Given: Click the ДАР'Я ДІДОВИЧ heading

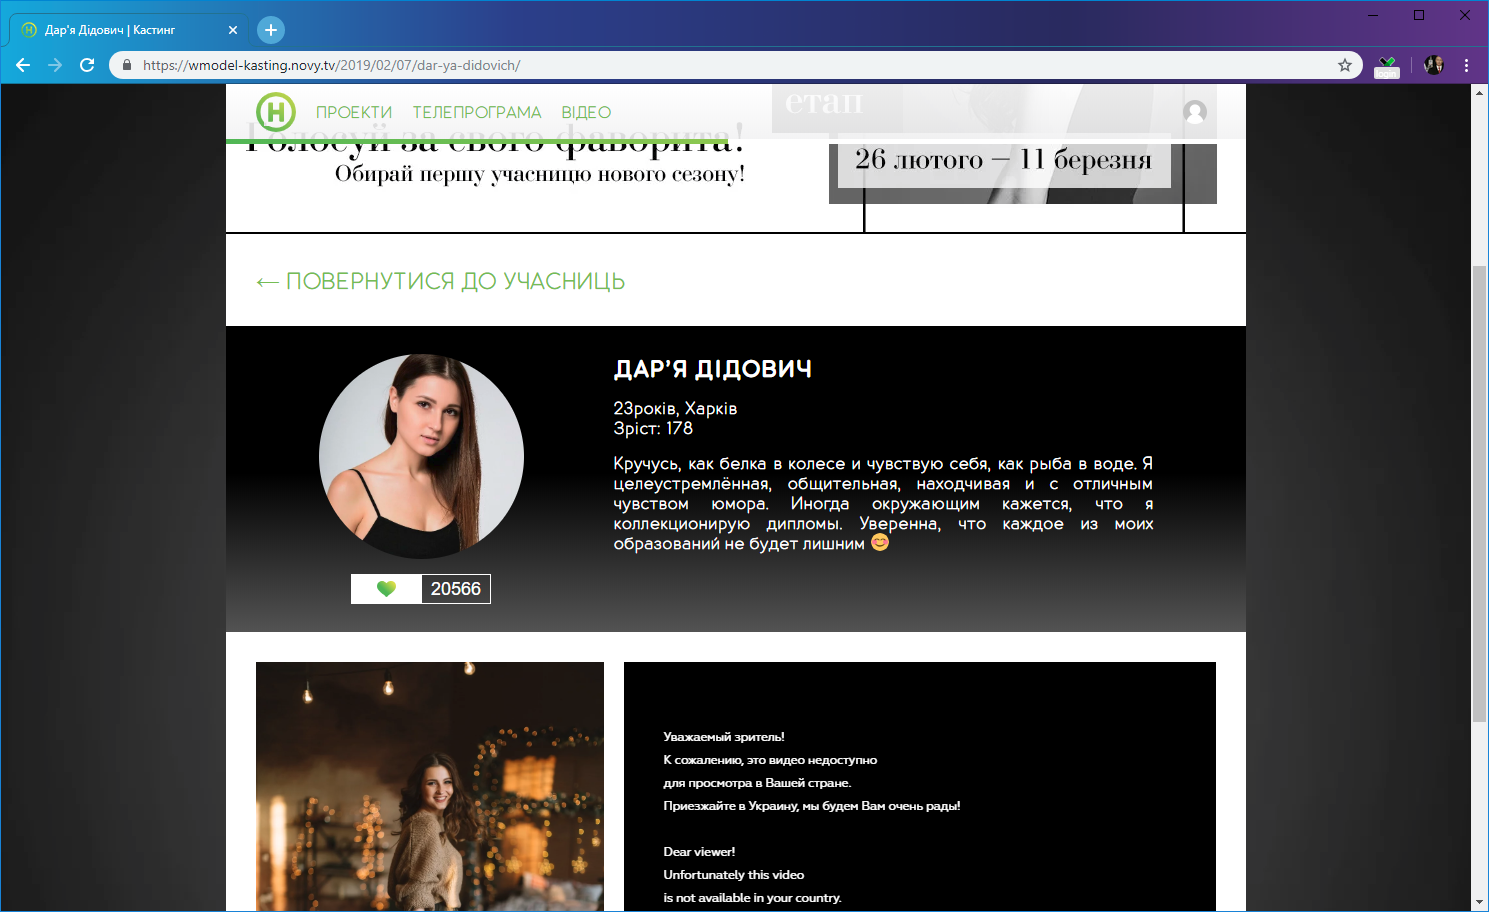Looking at the screenshot, I should (x=713, y=369).
